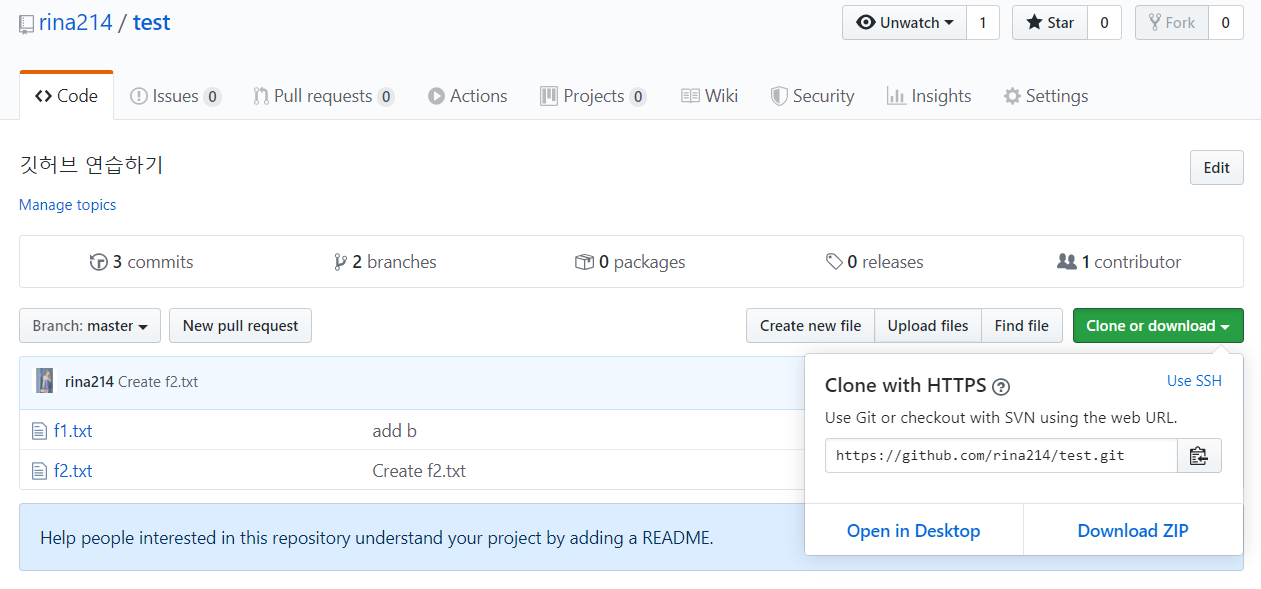
Task: Click the rina214 avatar thumbnail in commit bar
Action: (x=45, y=381)
